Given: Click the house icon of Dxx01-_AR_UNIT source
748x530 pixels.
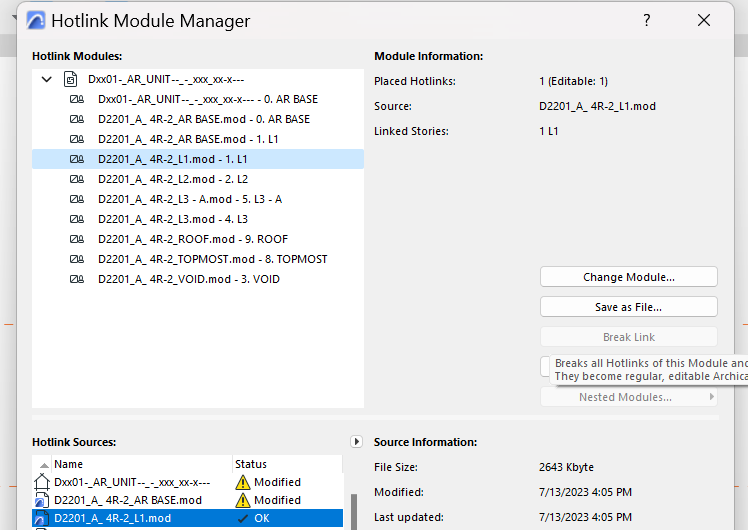Looking at the screenshot, I should pyautogui.click(x=41, y=482).
